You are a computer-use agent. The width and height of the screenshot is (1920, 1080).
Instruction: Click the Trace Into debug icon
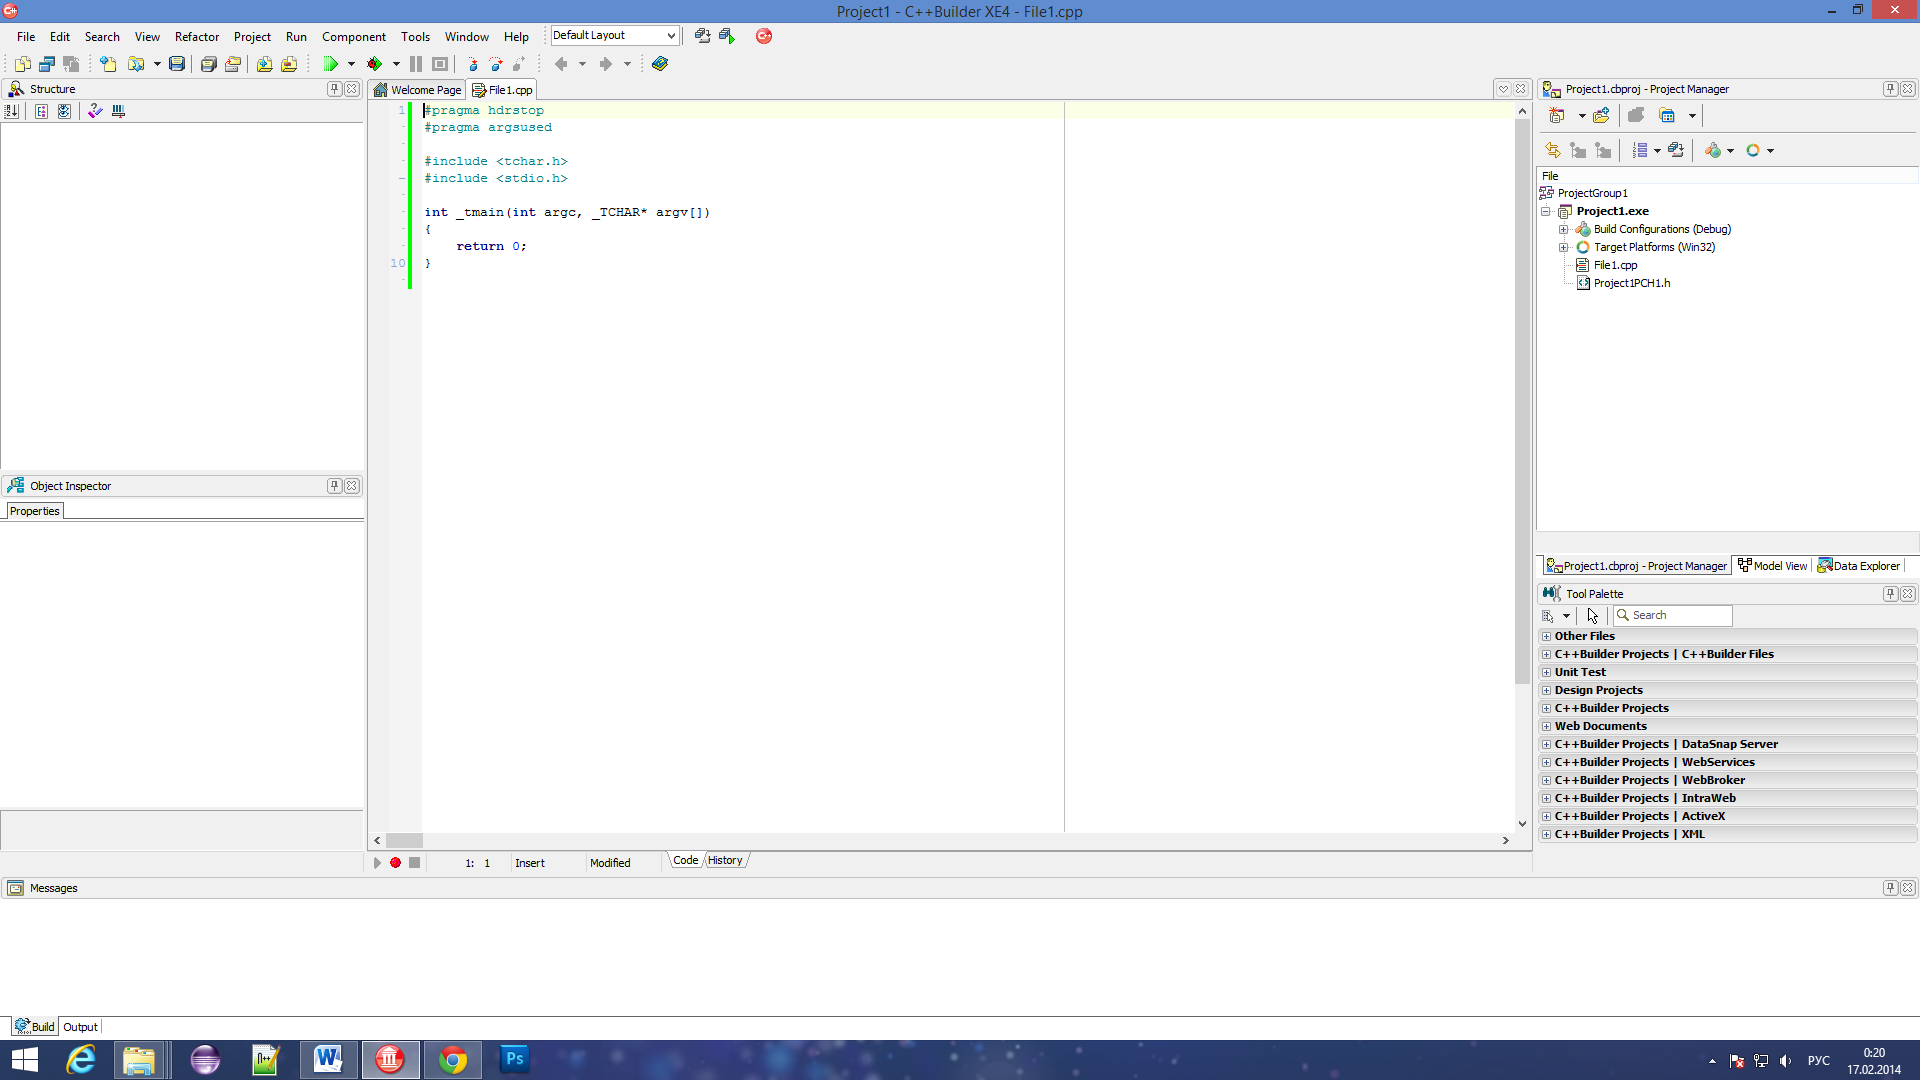click(x=472, y=64)
